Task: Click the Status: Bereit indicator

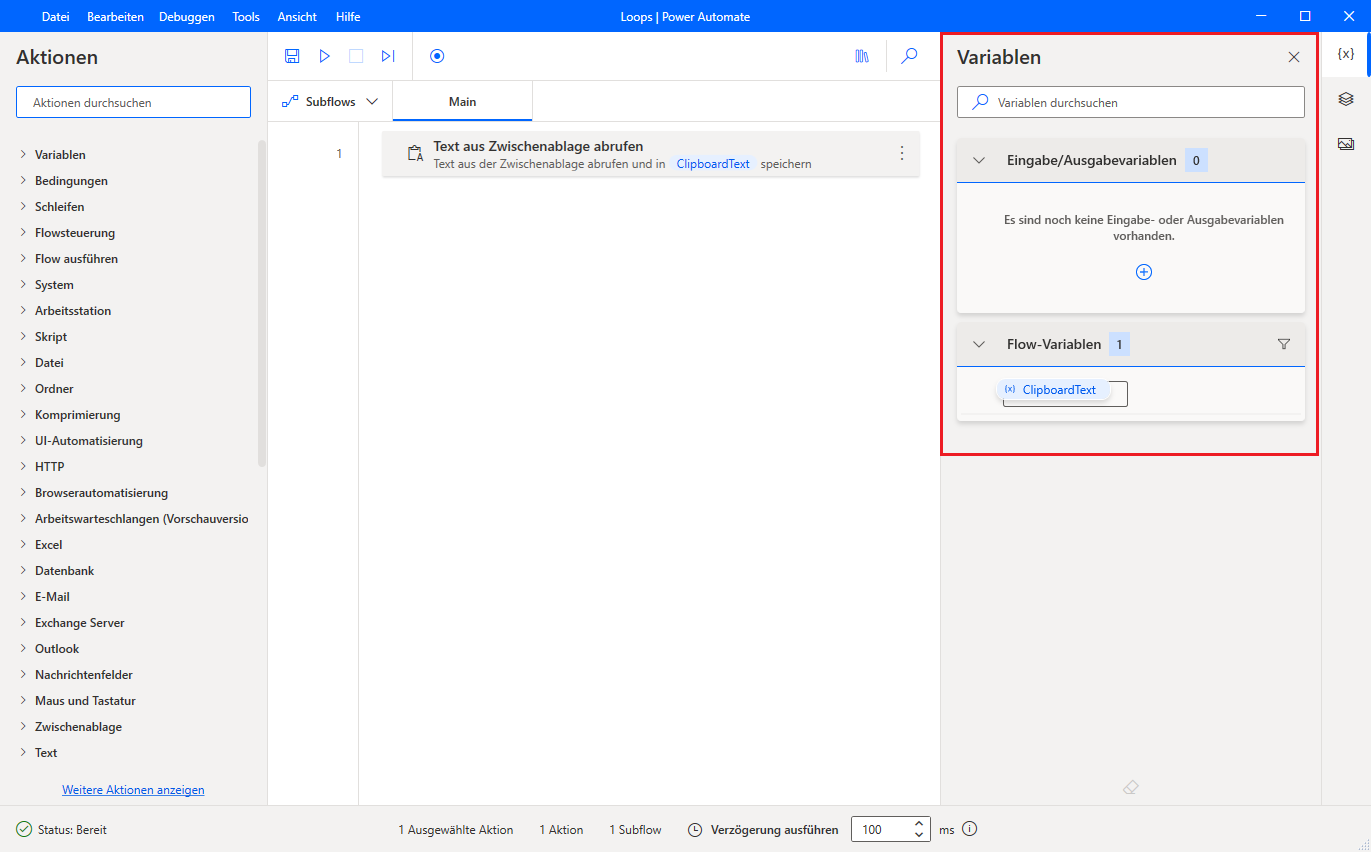Action: [x=62, y=830]
